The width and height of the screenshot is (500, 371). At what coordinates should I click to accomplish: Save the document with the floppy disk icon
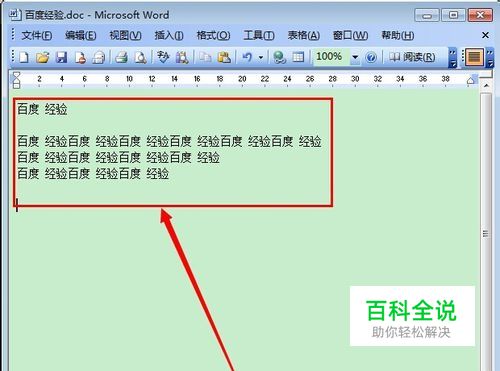coord(61,57)
